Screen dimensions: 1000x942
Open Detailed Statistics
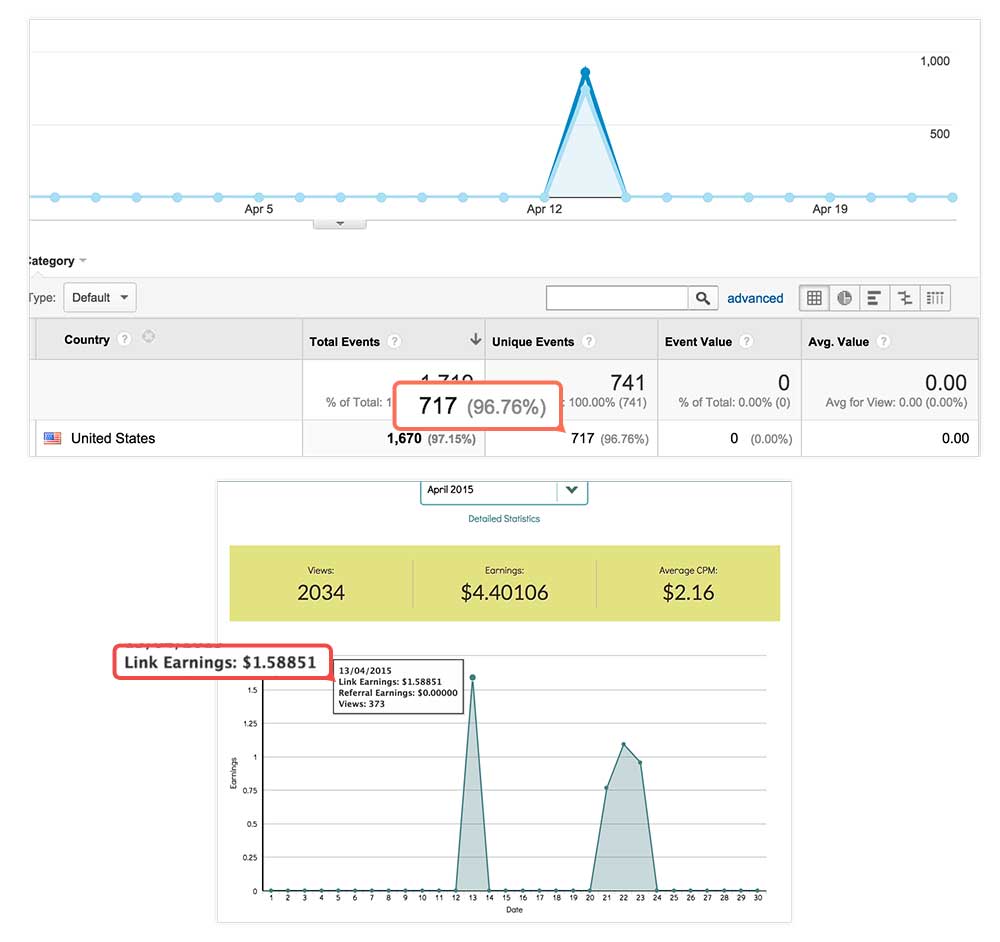pyautogui.click(x=503, y=519)
